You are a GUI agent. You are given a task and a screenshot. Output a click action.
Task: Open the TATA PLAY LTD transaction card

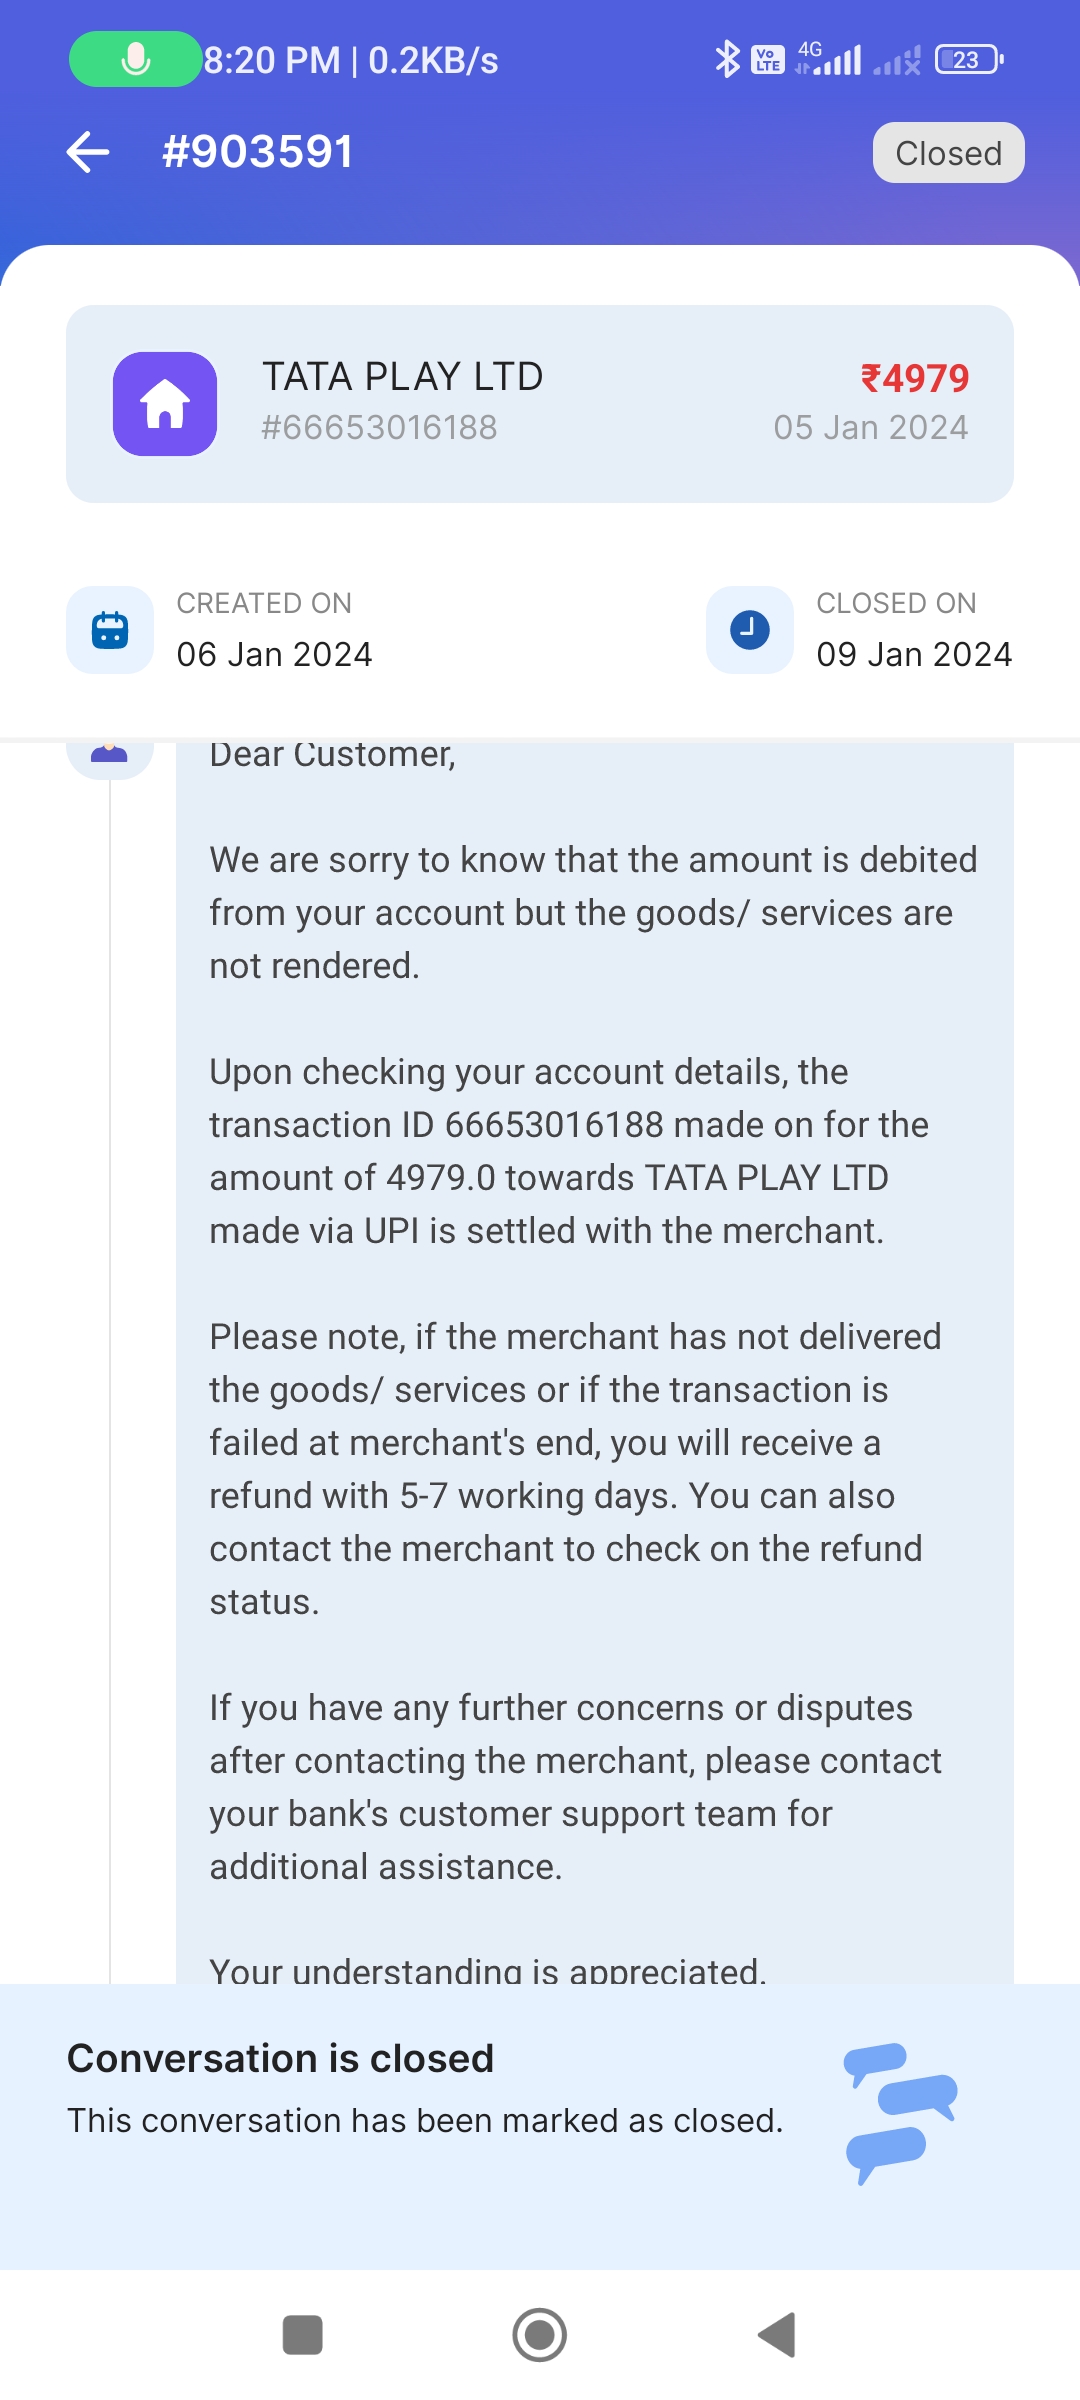540,404
